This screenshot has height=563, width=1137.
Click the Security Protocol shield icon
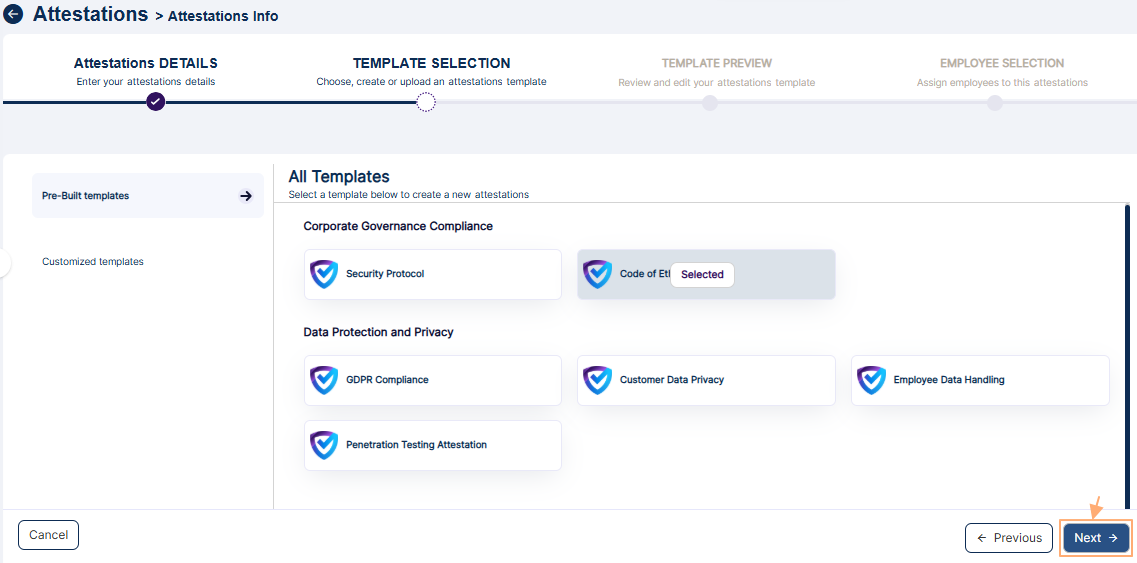(324, 274)
